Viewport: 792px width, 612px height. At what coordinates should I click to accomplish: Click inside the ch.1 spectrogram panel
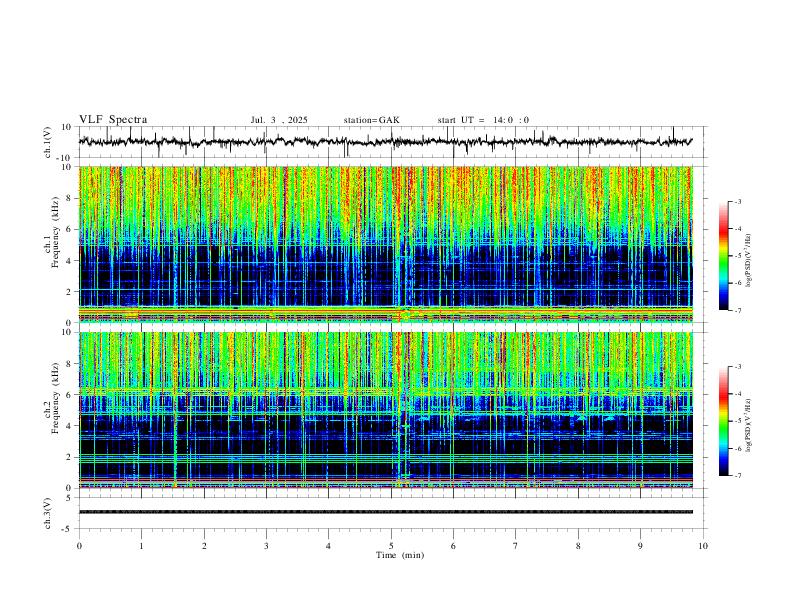pos(386,244)
